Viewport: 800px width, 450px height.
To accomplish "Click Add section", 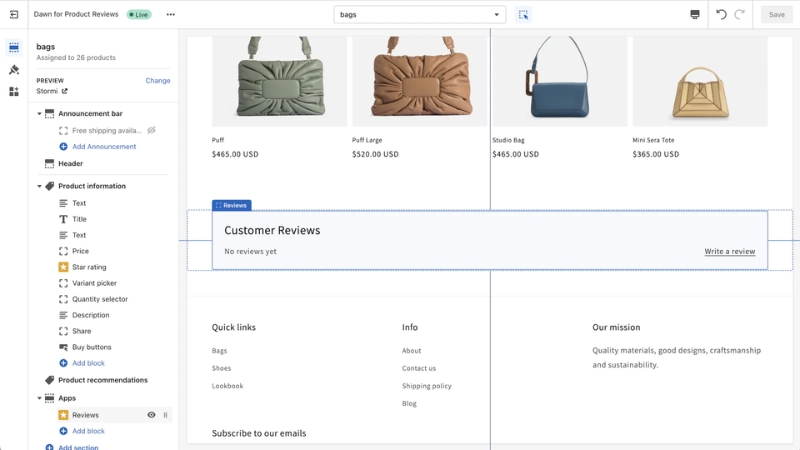I will 78,447.
